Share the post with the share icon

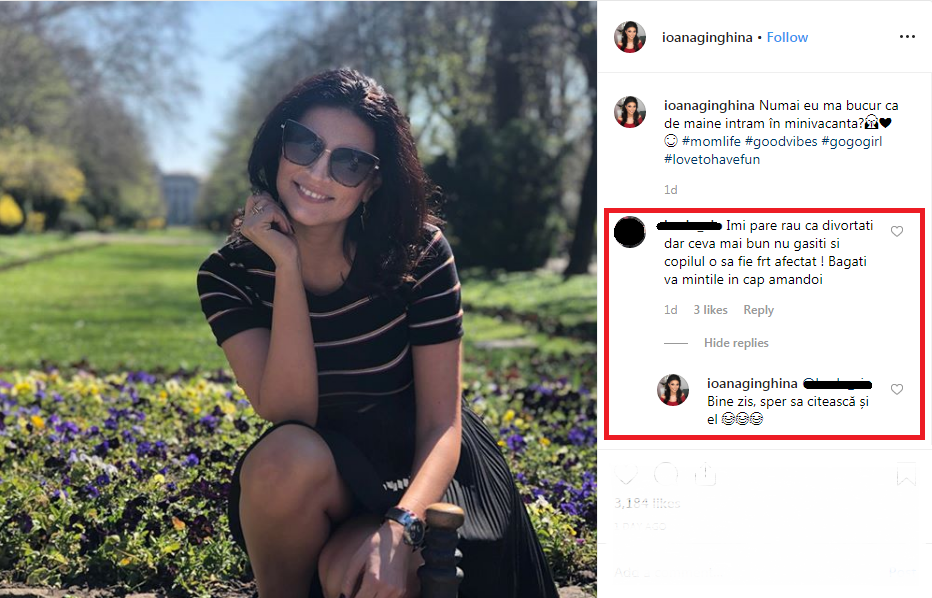pyautogui.click(x=704, y=475)
